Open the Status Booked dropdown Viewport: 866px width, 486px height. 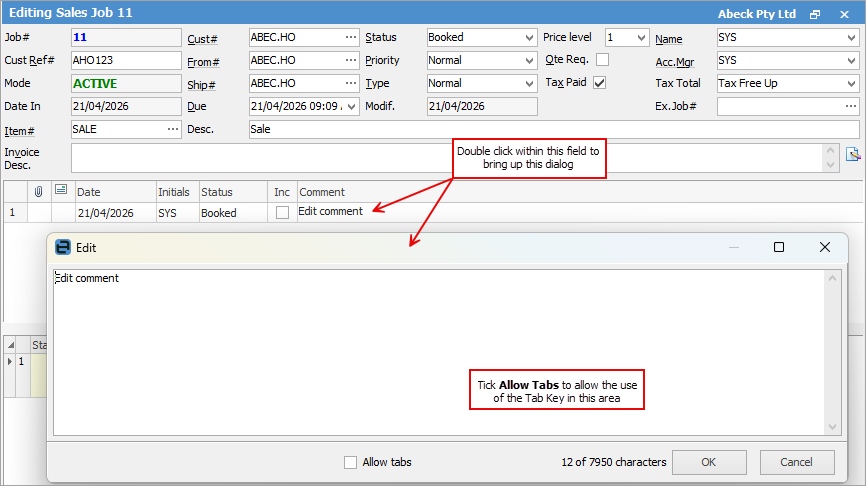tap(529, 38)
